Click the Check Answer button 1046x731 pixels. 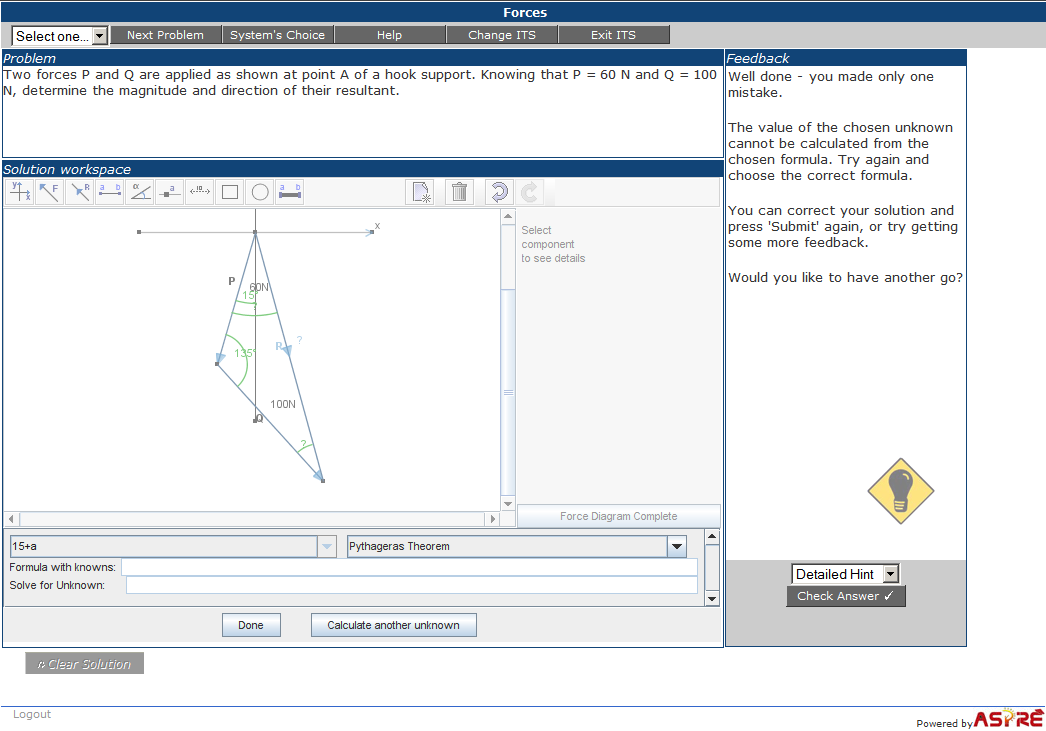(x=845, y=596)
